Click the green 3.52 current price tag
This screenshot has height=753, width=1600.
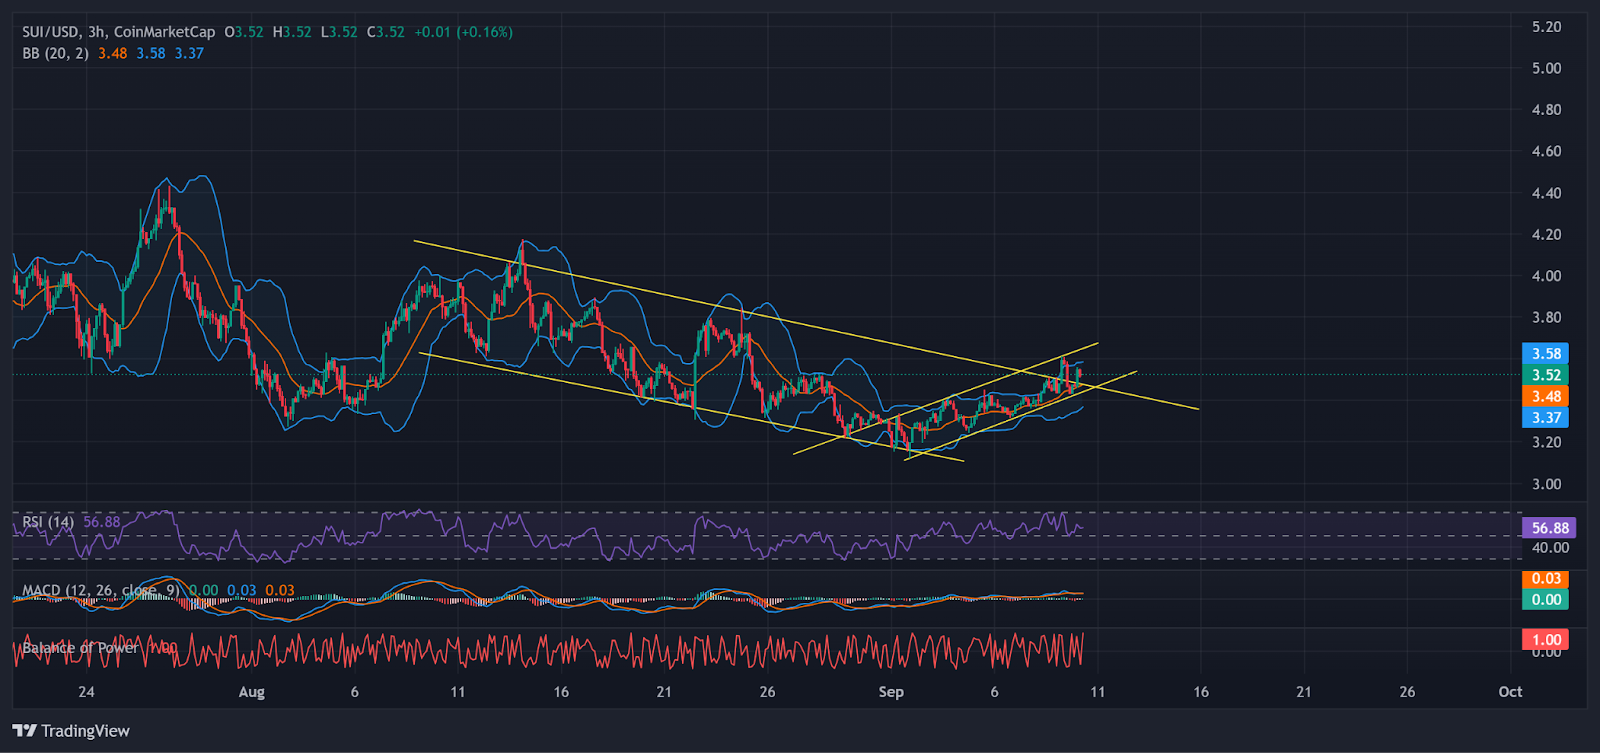(1546, 375)
